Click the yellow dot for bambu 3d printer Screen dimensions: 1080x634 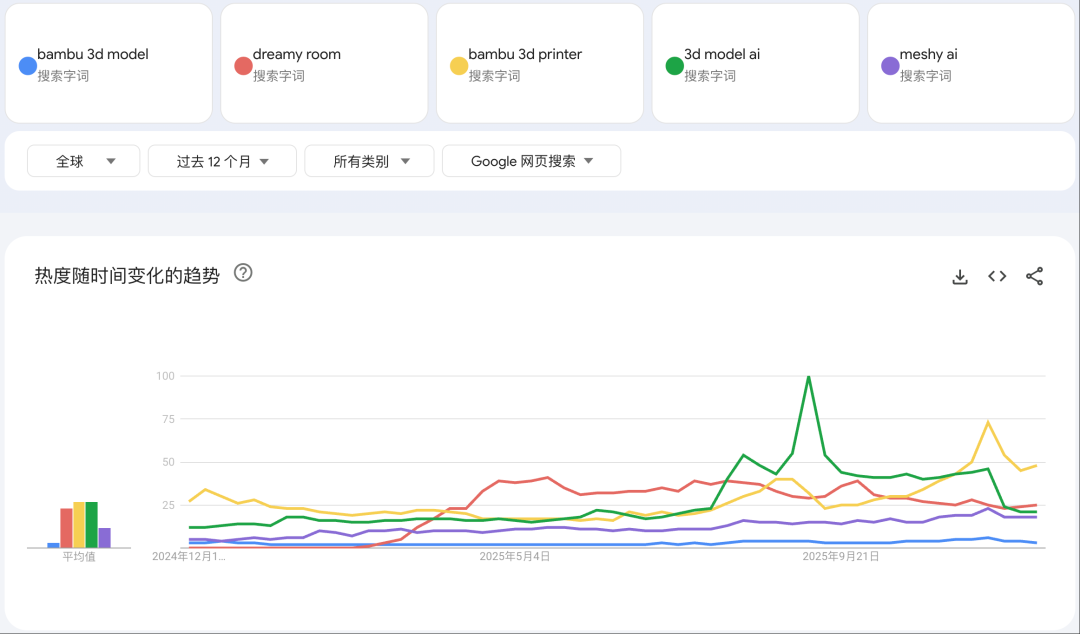[459, 66]
